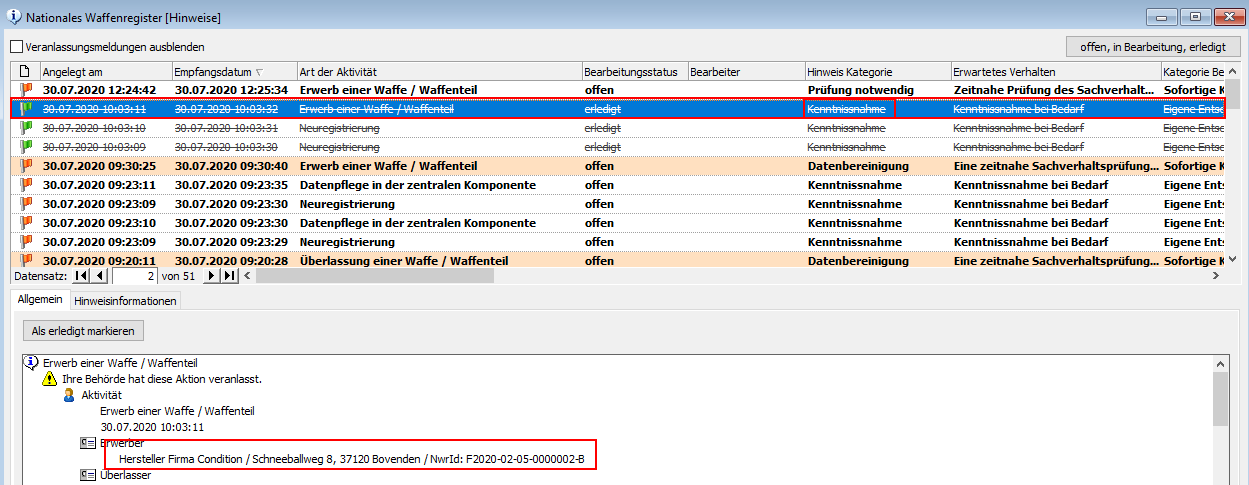Click the orange flag on the 12:24:42 row
This screenshot has width=1249, height=485.
click(x=26, y=90)
